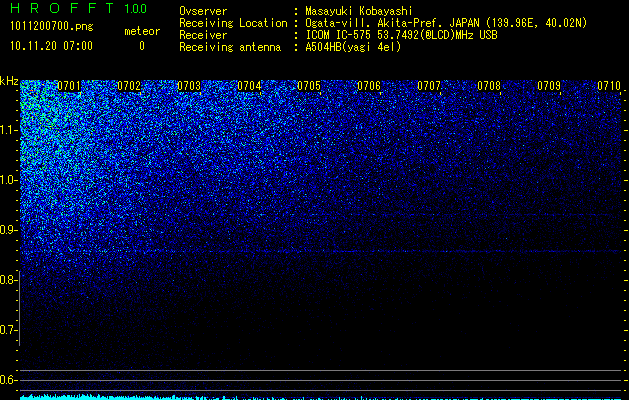Click the 1.0 frequency axis label
This screenshot has height=400, width=629.
coord(8,180)
